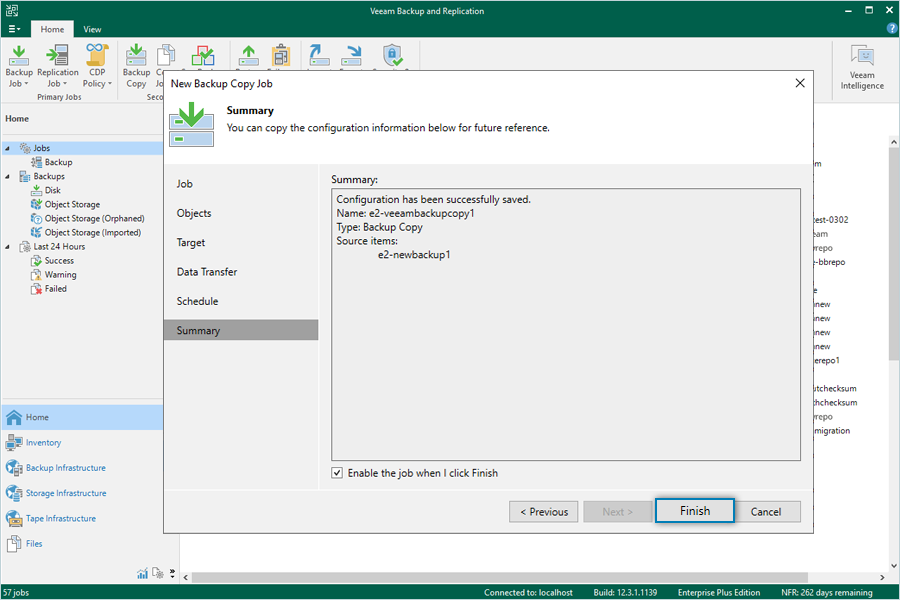Go to the Job wizard step
Image resolution: width=900 pixels, height=600 pixels.
pos(241,184)
